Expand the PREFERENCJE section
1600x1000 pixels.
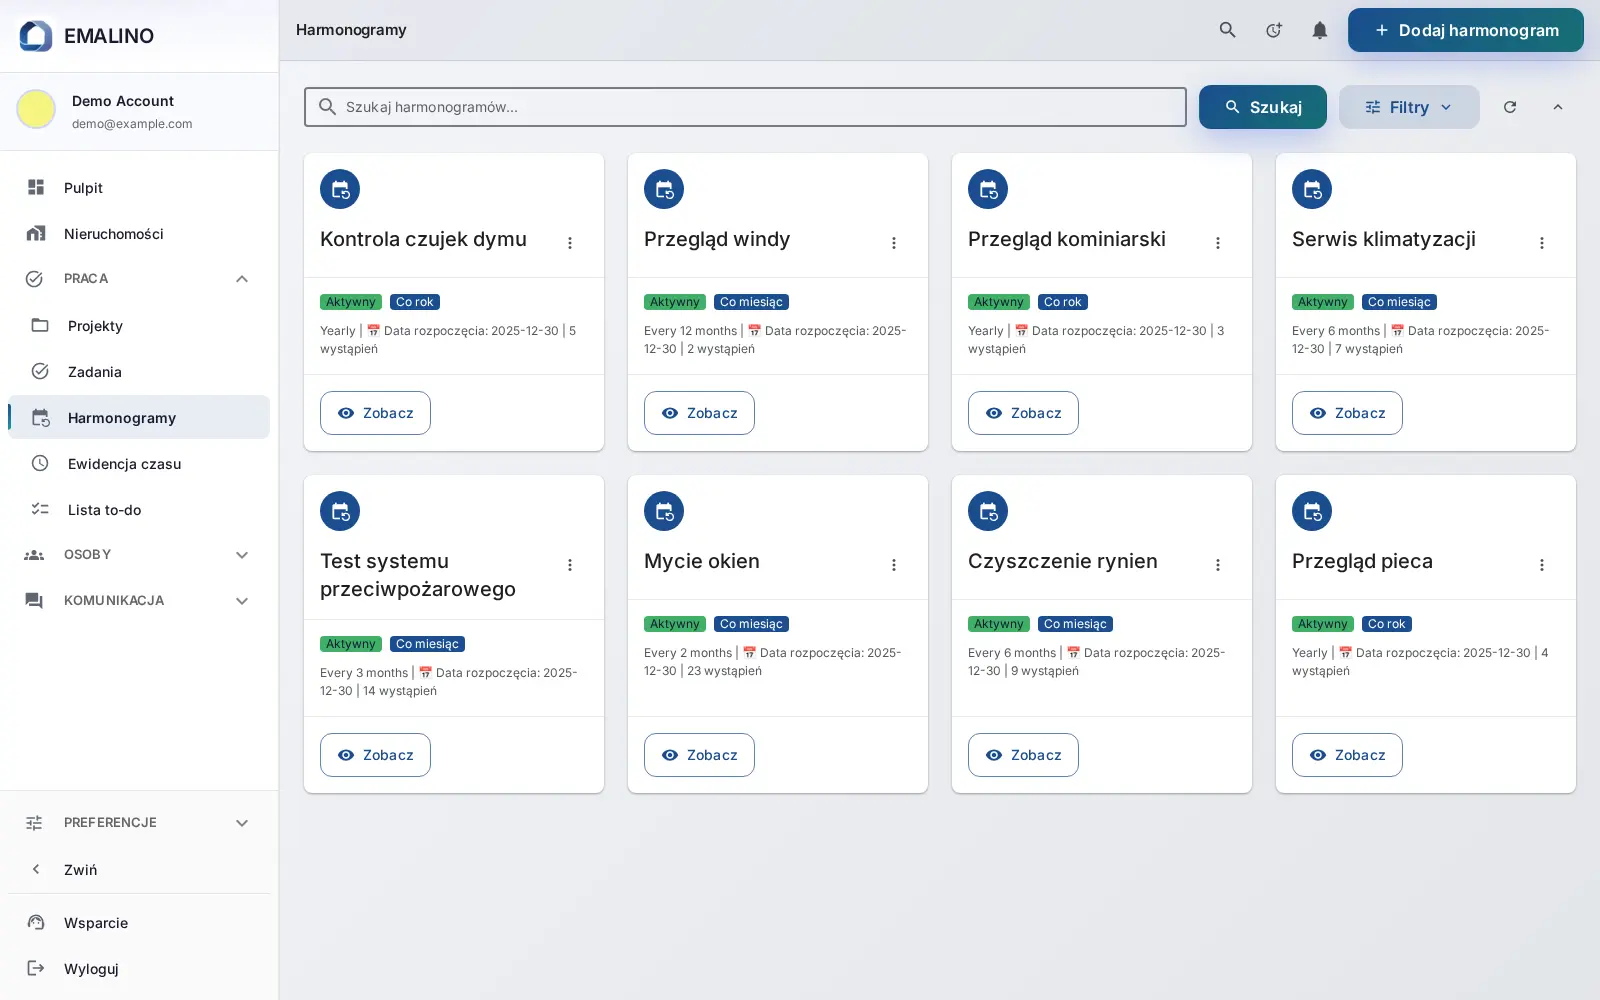pos(138,823)
